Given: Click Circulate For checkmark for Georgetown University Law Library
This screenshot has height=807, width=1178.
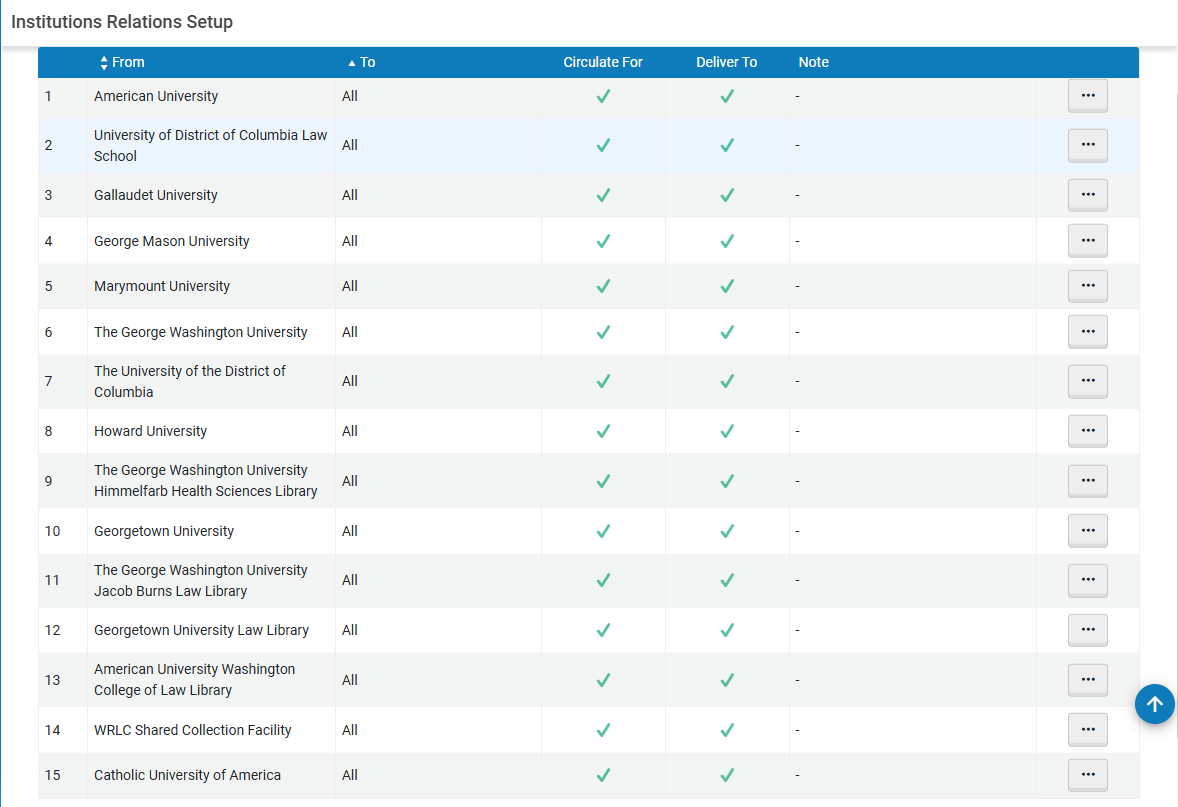Looking at the screenshot, I should click(603, 630).
